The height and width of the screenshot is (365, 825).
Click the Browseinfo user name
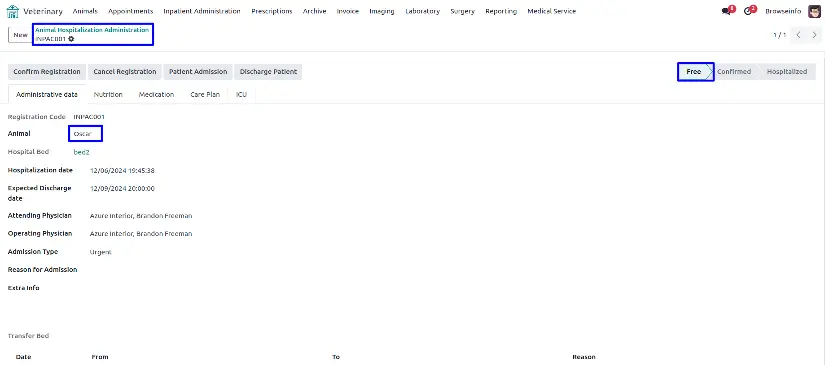pyautogui.click(x=783, y=11)
